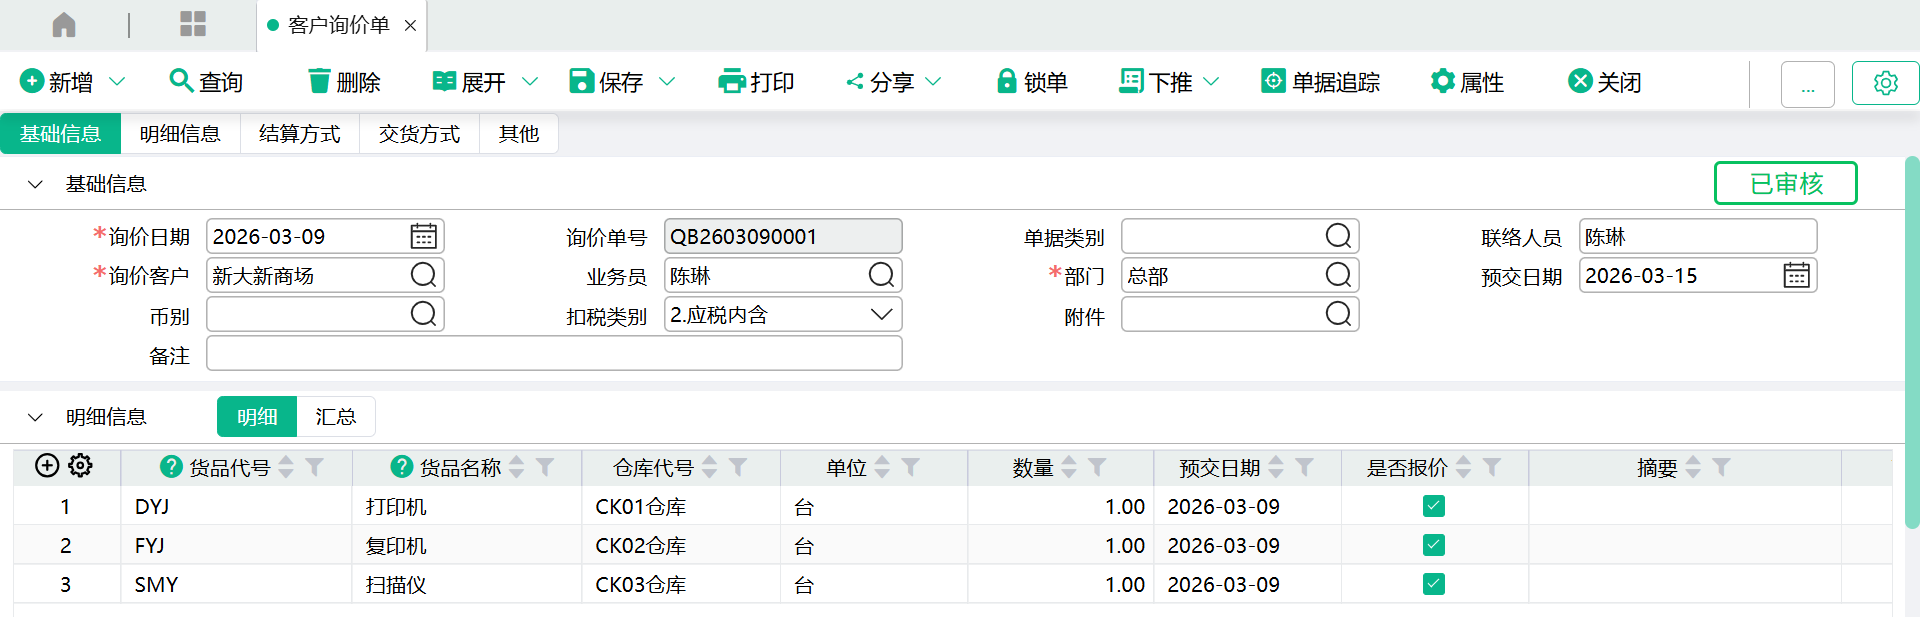
Task: Switch to the 汇总 tab
Action: pyautogui.click(x=335, y=417)
